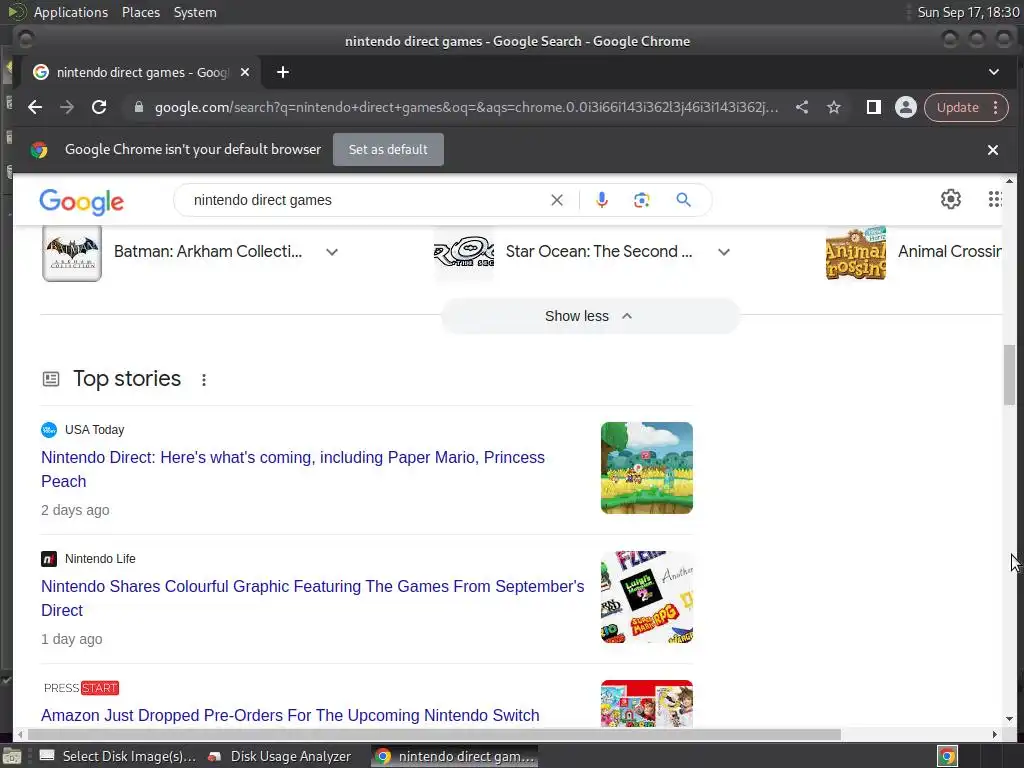Share this page icon

(x=802, y=107)
